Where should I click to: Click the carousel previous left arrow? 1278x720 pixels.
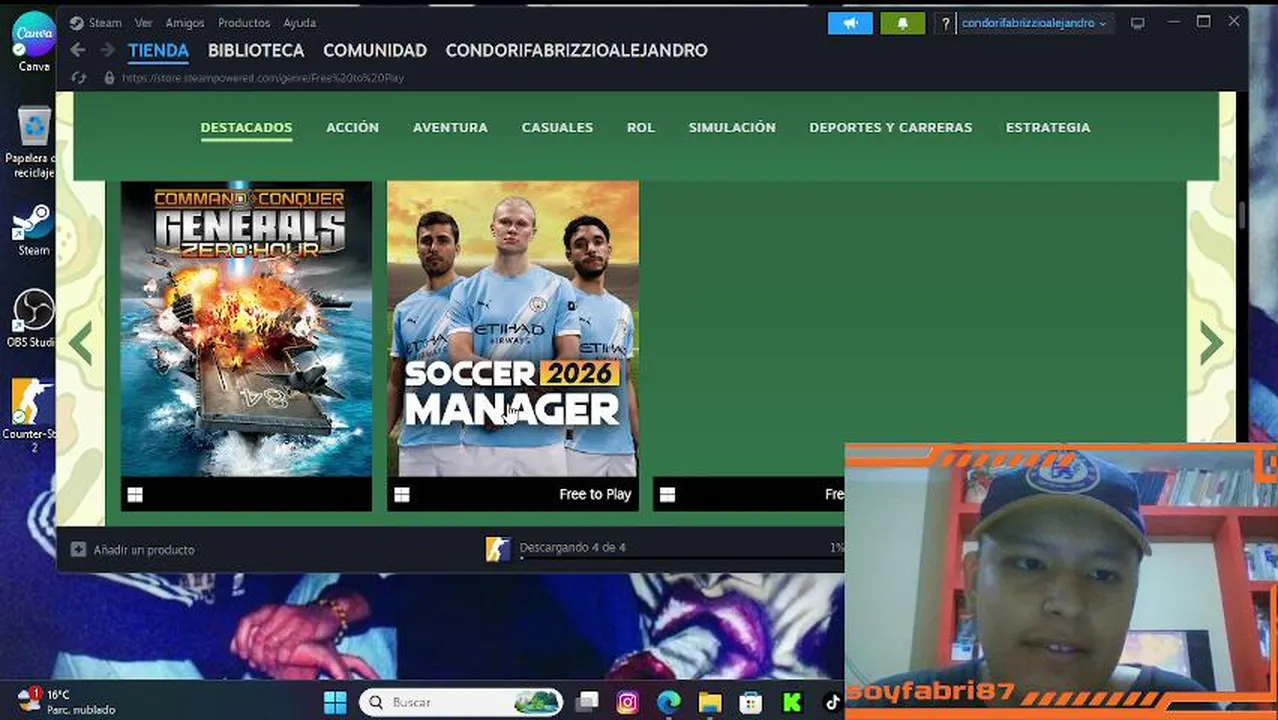tap(81, 343)
